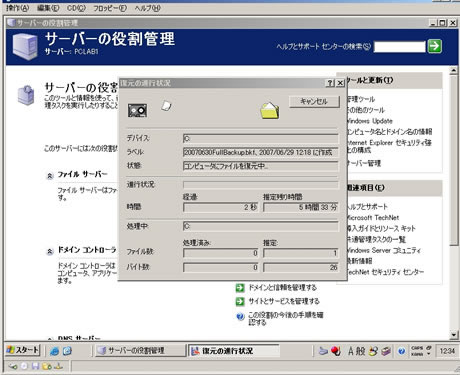Click the ? help button on restore dialog title bar

pos(330,83)
